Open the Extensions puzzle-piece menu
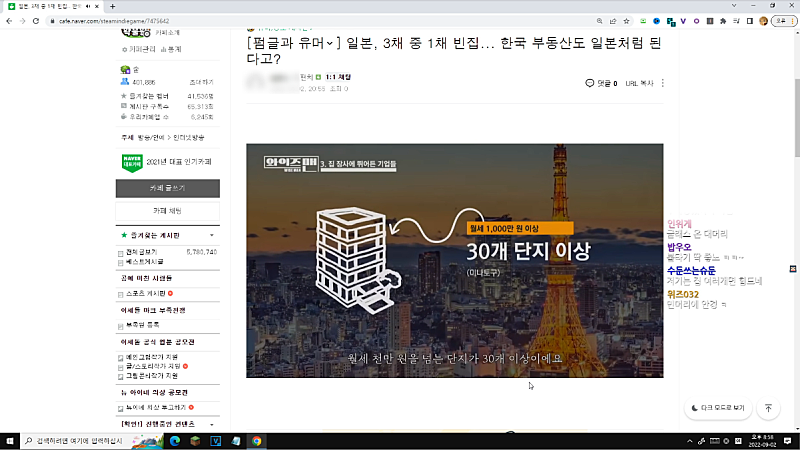 723,21
